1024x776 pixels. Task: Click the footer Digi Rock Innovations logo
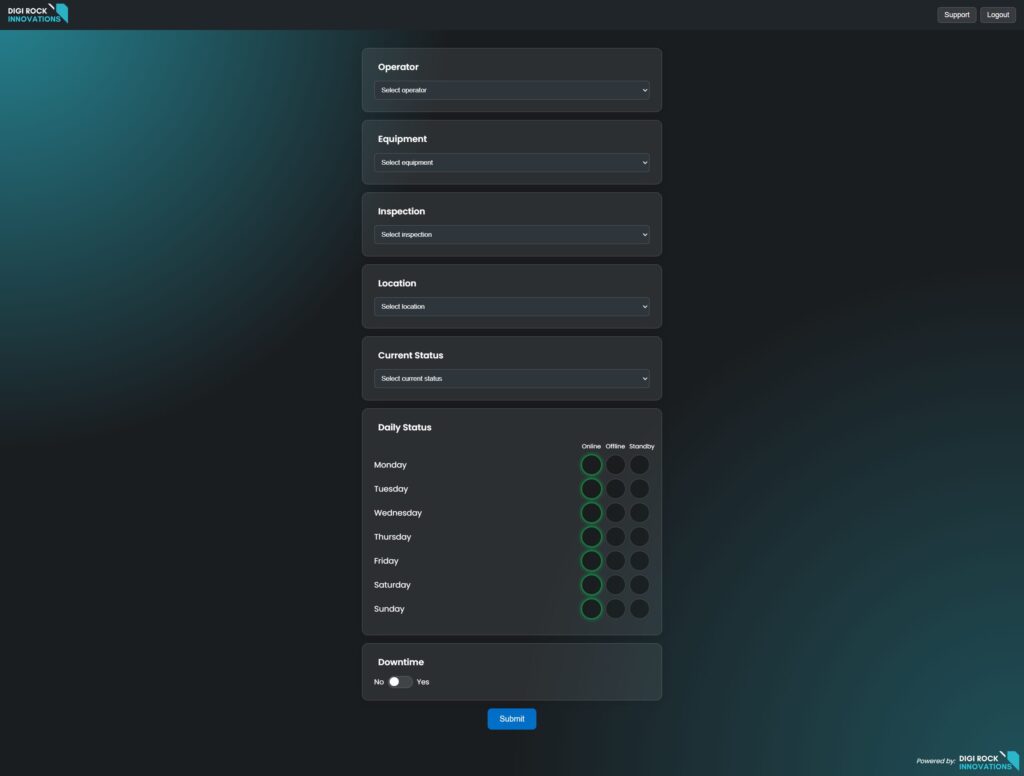coord(988,761)
